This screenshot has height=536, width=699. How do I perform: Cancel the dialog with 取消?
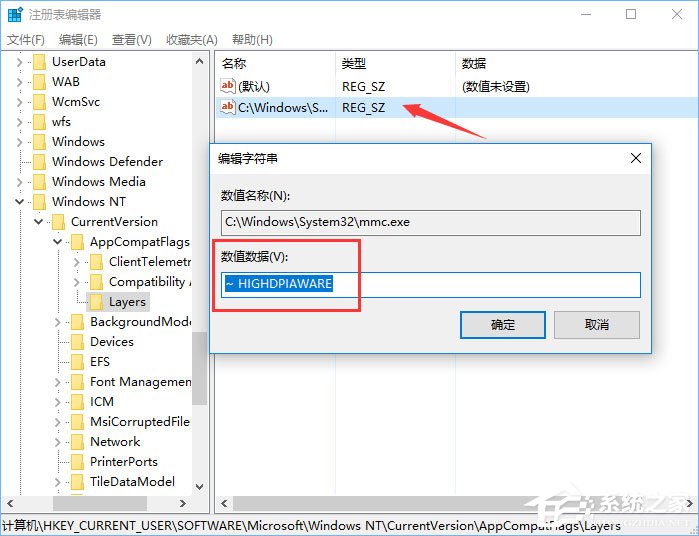click(597, 325)
